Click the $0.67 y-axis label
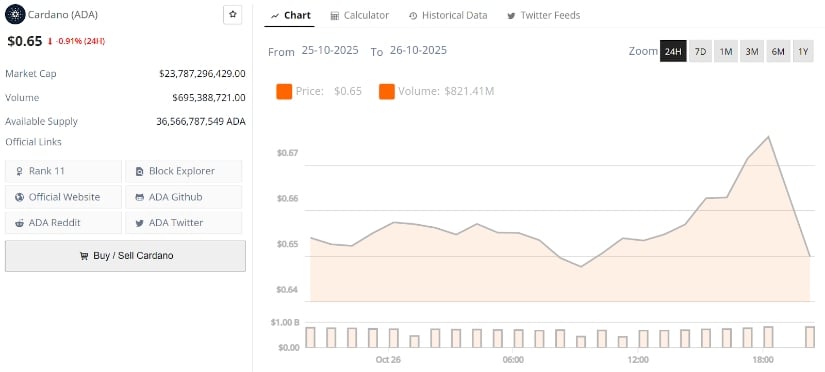This screenshot has height=372, width=825. point(287,153)
